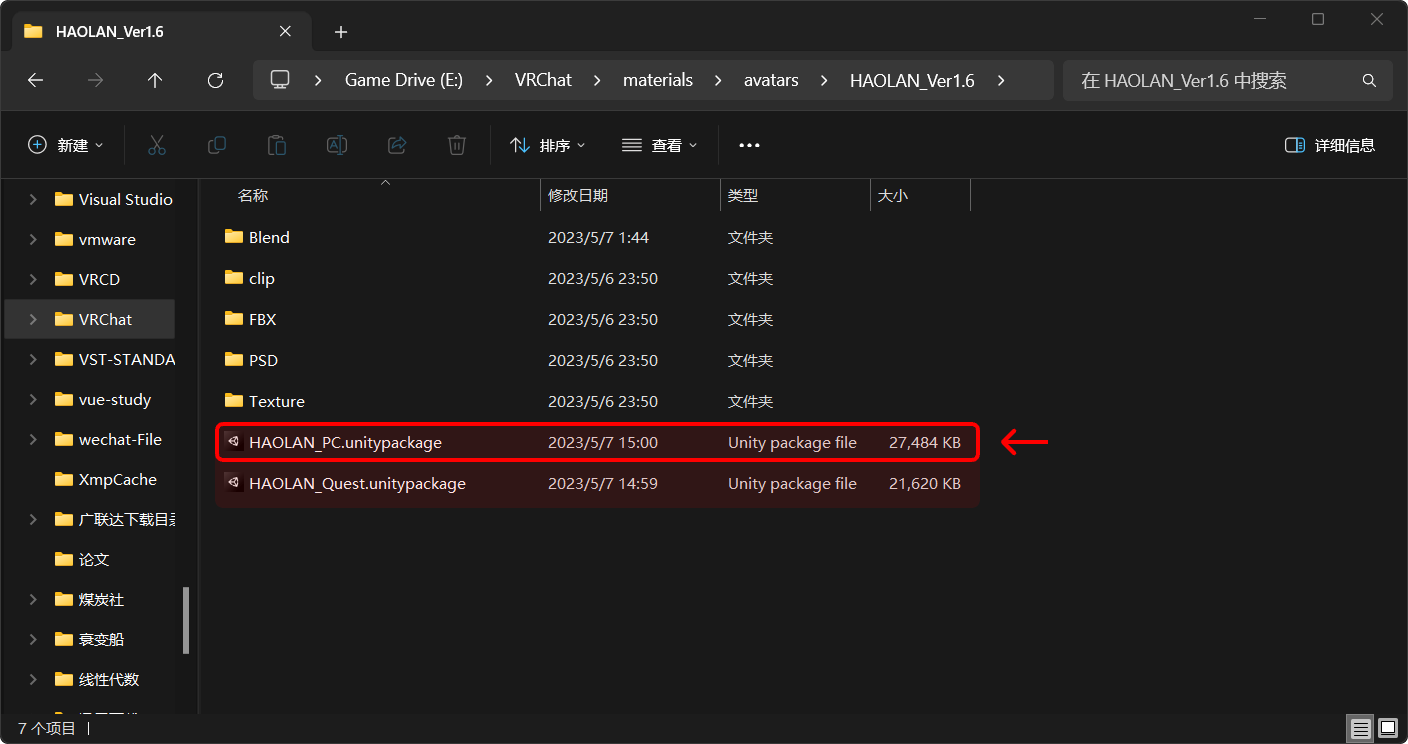This screenshot has height=744, width=1408.
Task: Click the Rename icon in toolbar
Action: 337,145
